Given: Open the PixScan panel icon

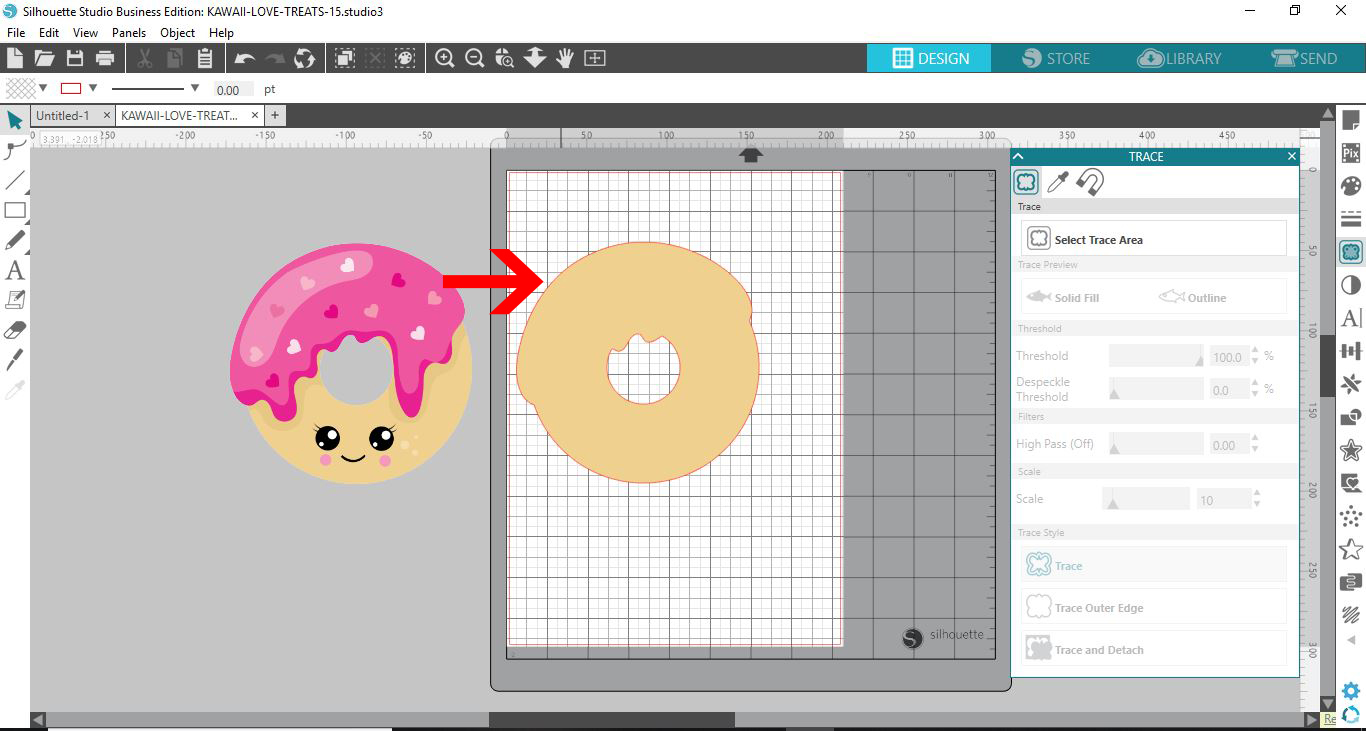Looking at the screenshot, I should tap(1351, 153).
